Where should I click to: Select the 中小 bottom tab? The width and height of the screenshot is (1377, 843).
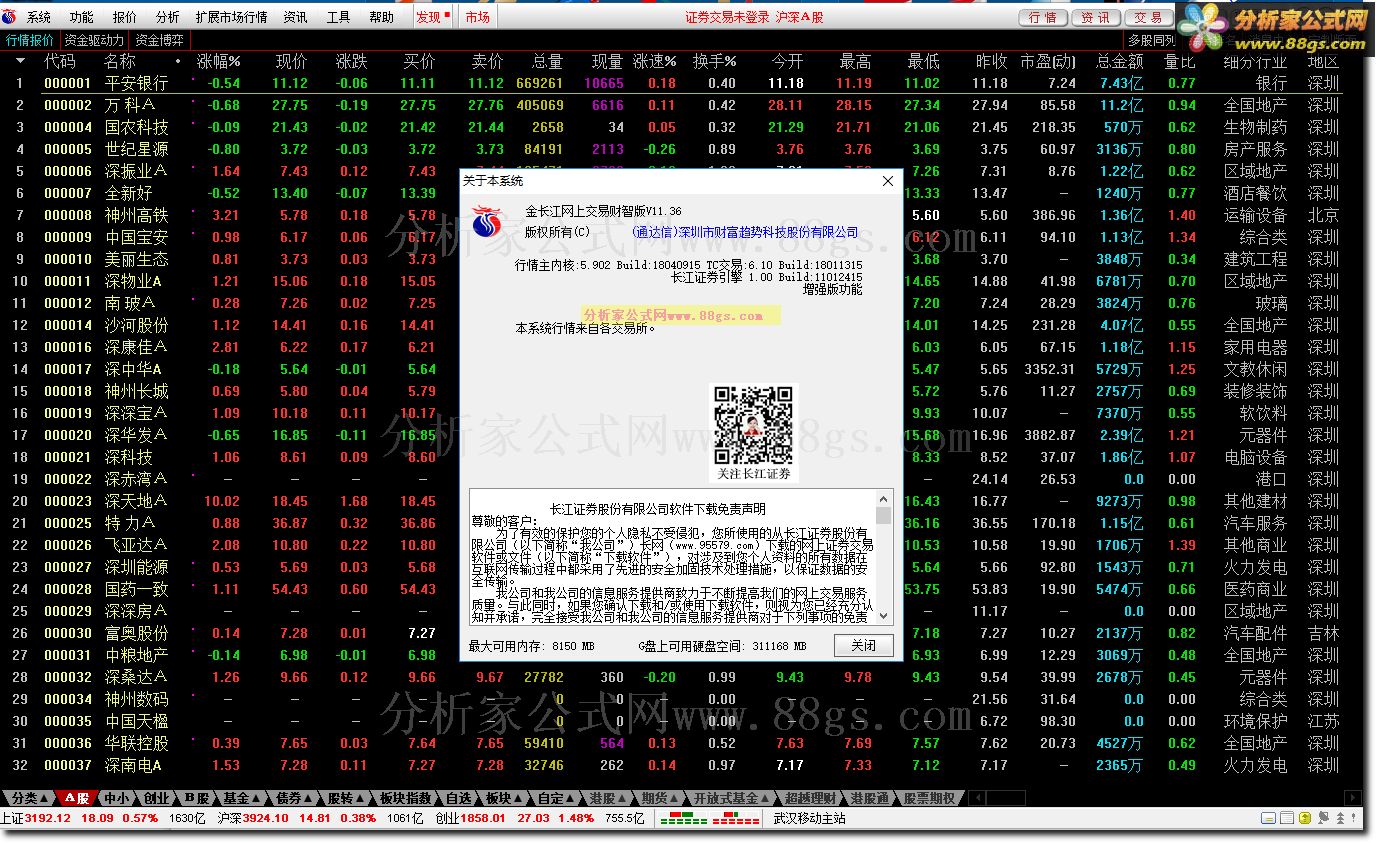click(x=116, y=798)
